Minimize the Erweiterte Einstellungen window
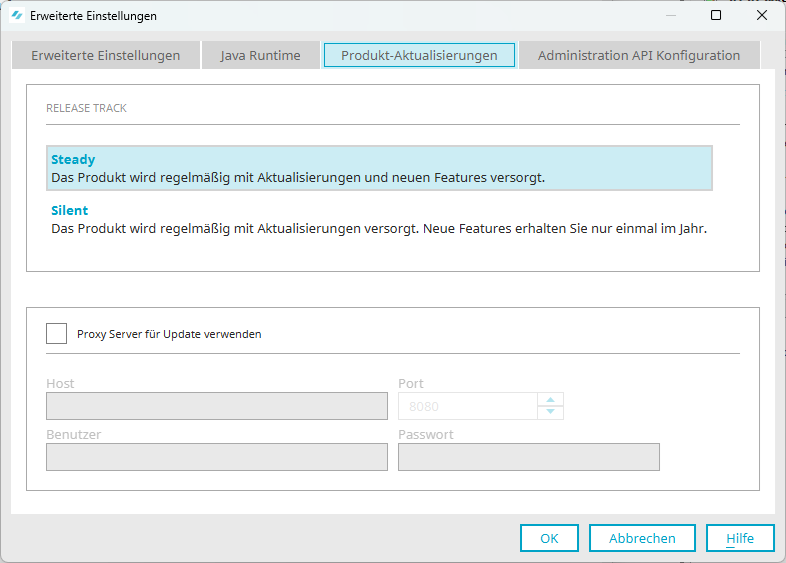Viewport: 786px width, 563px height. click(669, 16)
